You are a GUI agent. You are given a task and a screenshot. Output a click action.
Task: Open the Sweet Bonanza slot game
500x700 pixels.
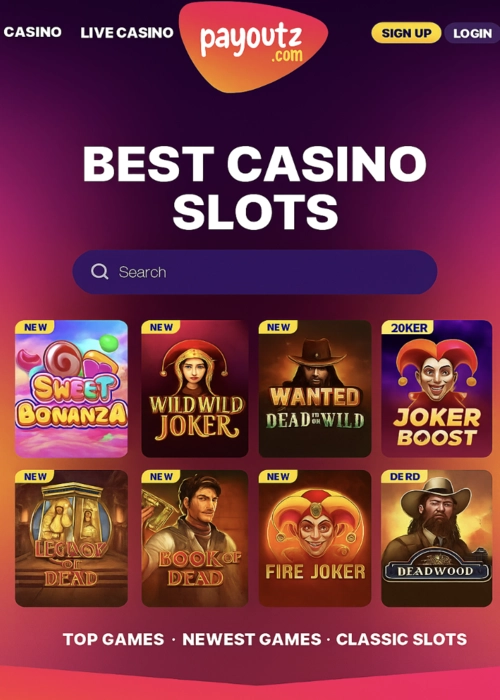(x=71, y=388)
